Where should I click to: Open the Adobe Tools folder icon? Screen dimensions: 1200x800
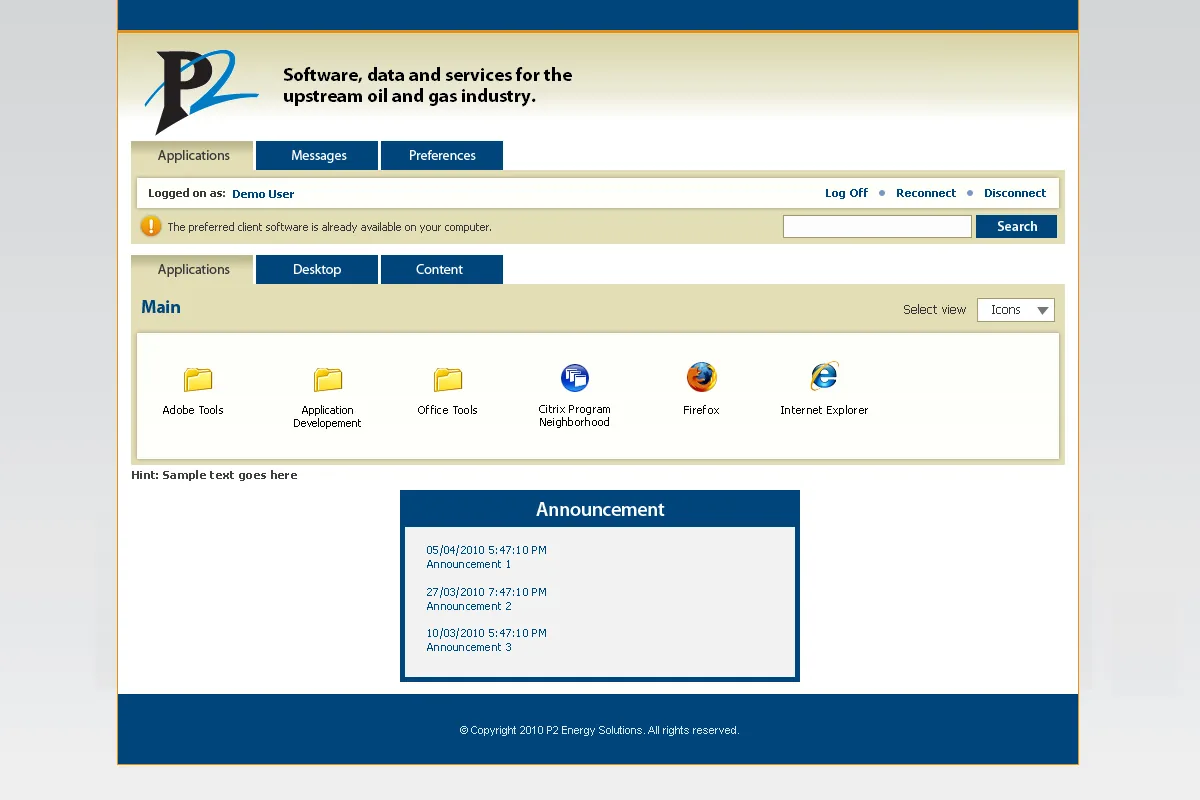click(x=198, y=379)
